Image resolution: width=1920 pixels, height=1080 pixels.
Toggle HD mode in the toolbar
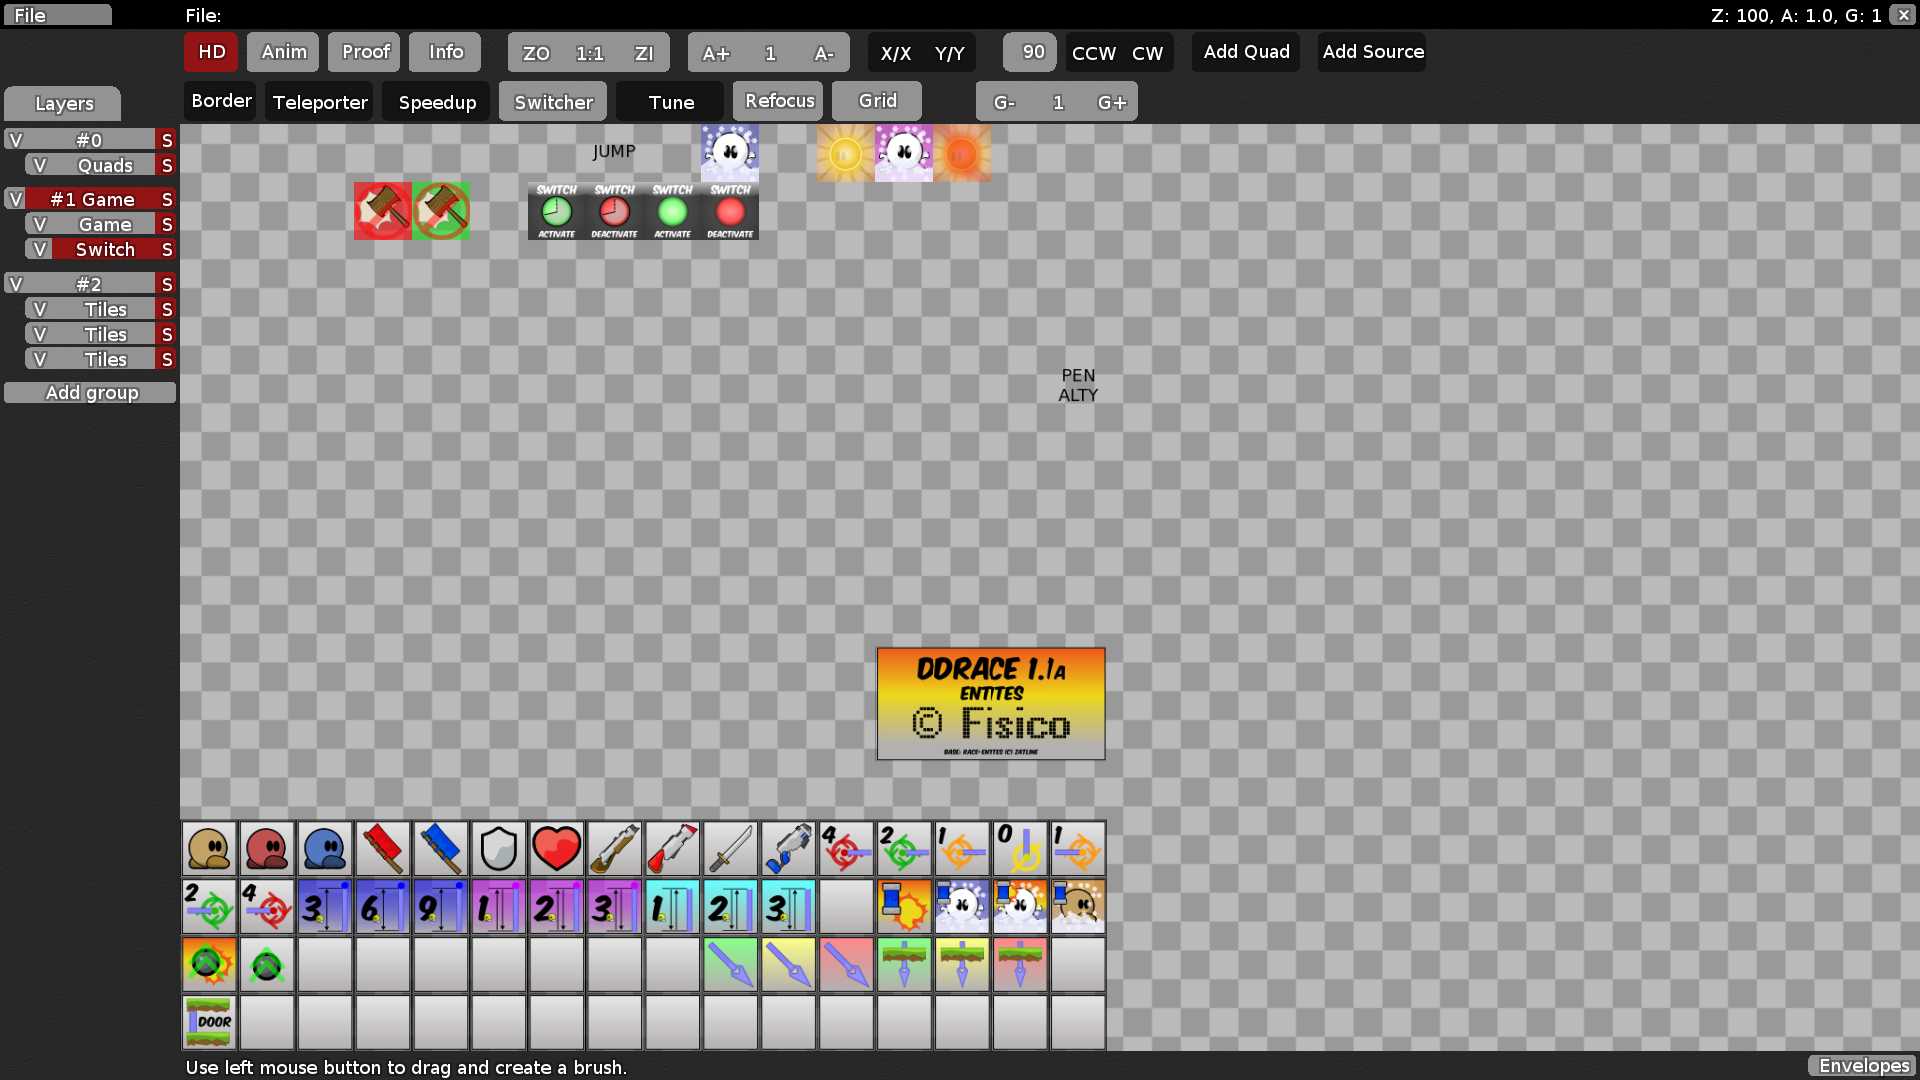point(210,52)
